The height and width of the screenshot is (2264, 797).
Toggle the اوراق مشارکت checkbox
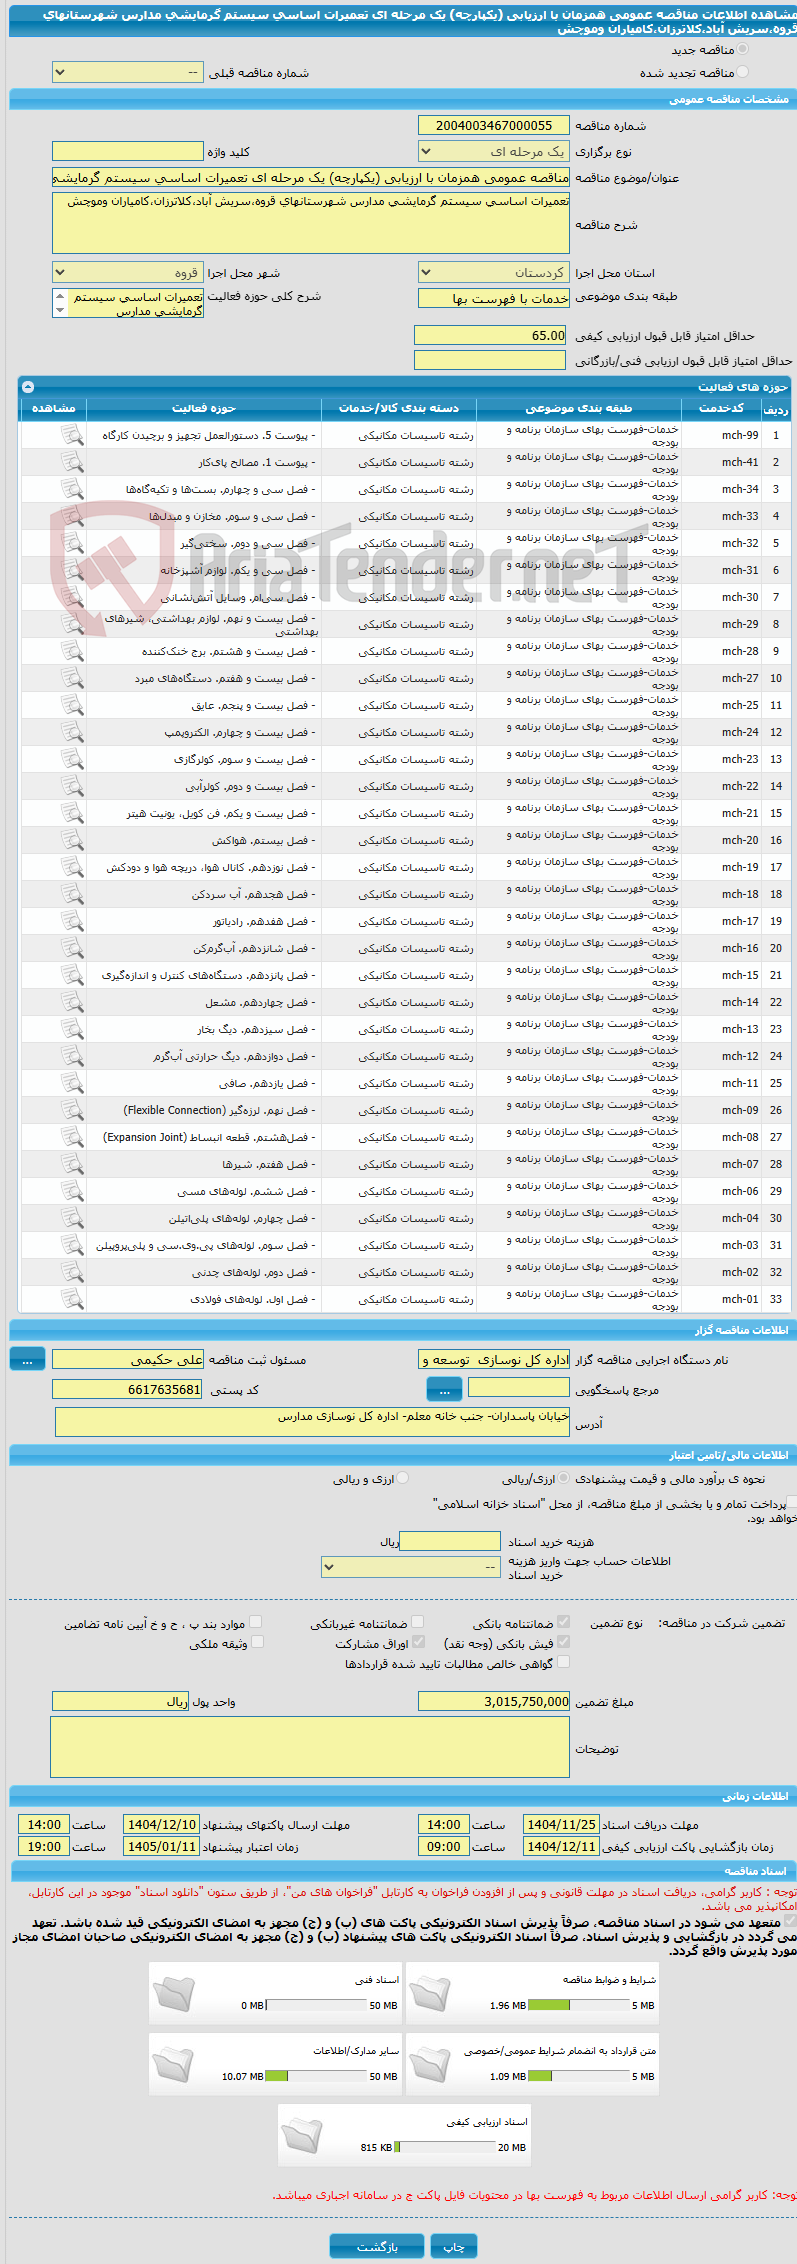click(x=418, y=1642)
